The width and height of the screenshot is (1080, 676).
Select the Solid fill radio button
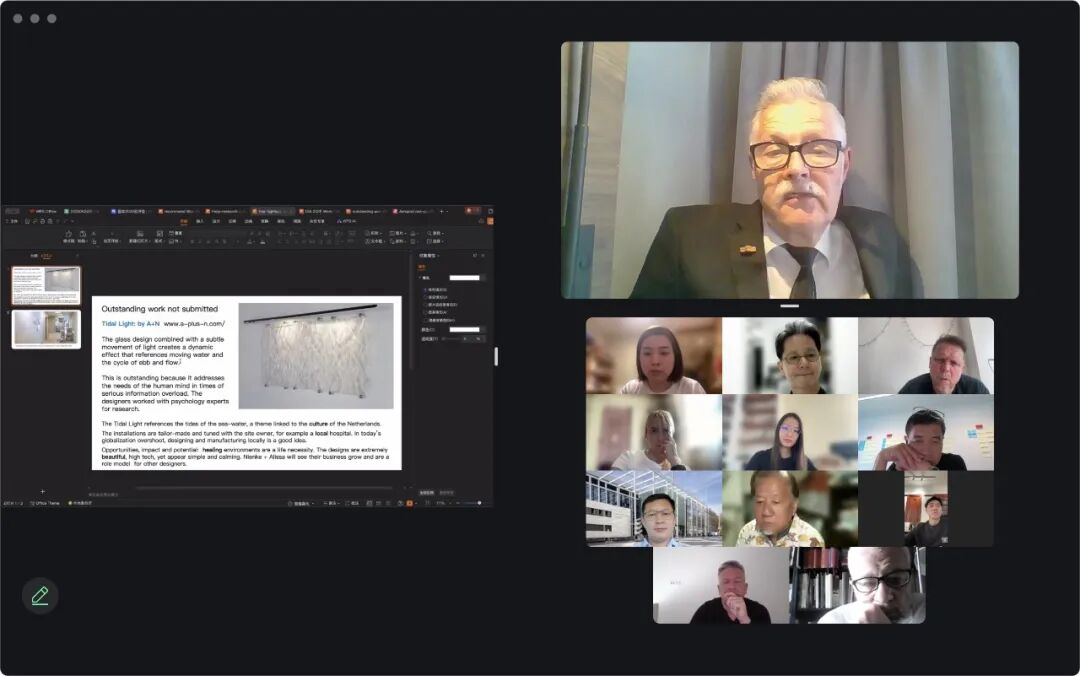coord(425,290)
